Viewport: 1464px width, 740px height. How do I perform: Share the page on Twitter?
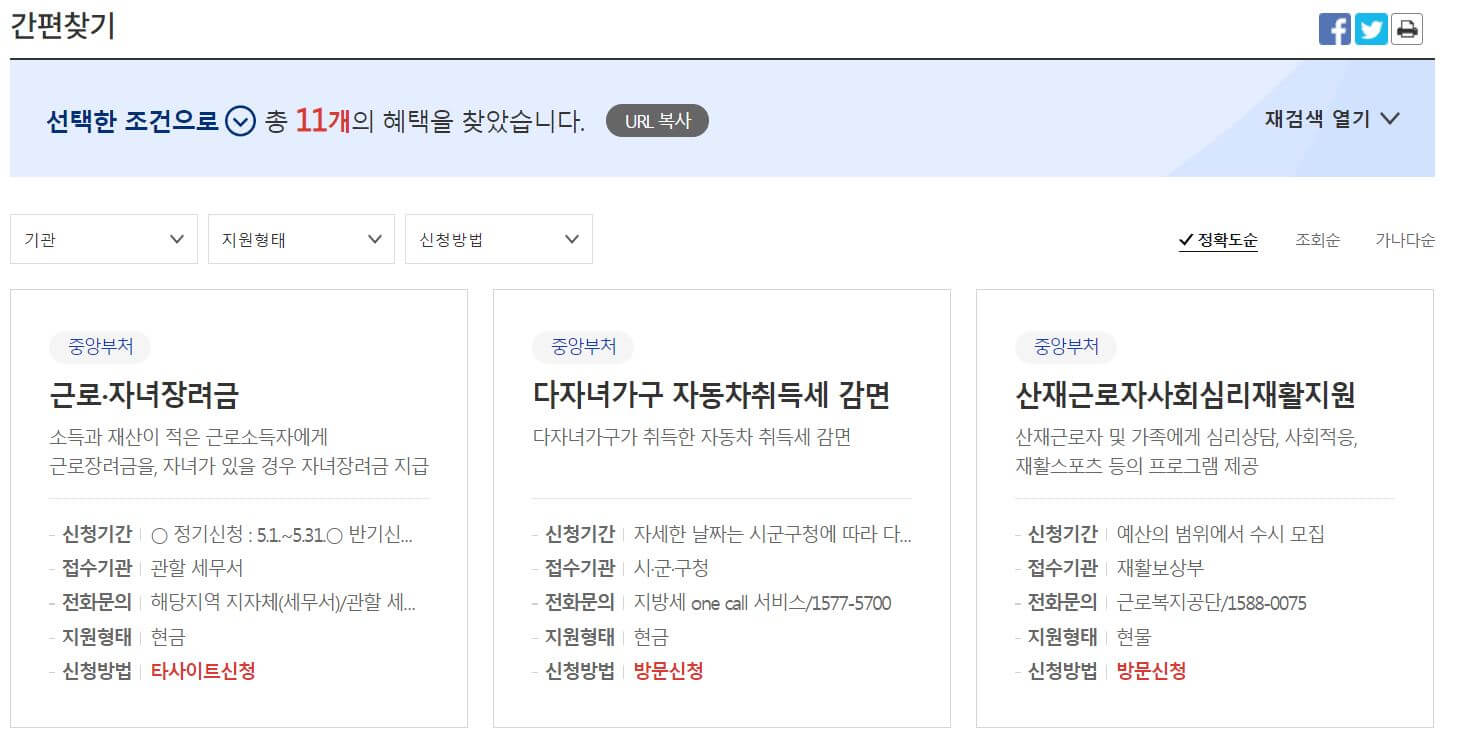[x=1370, y=29]
